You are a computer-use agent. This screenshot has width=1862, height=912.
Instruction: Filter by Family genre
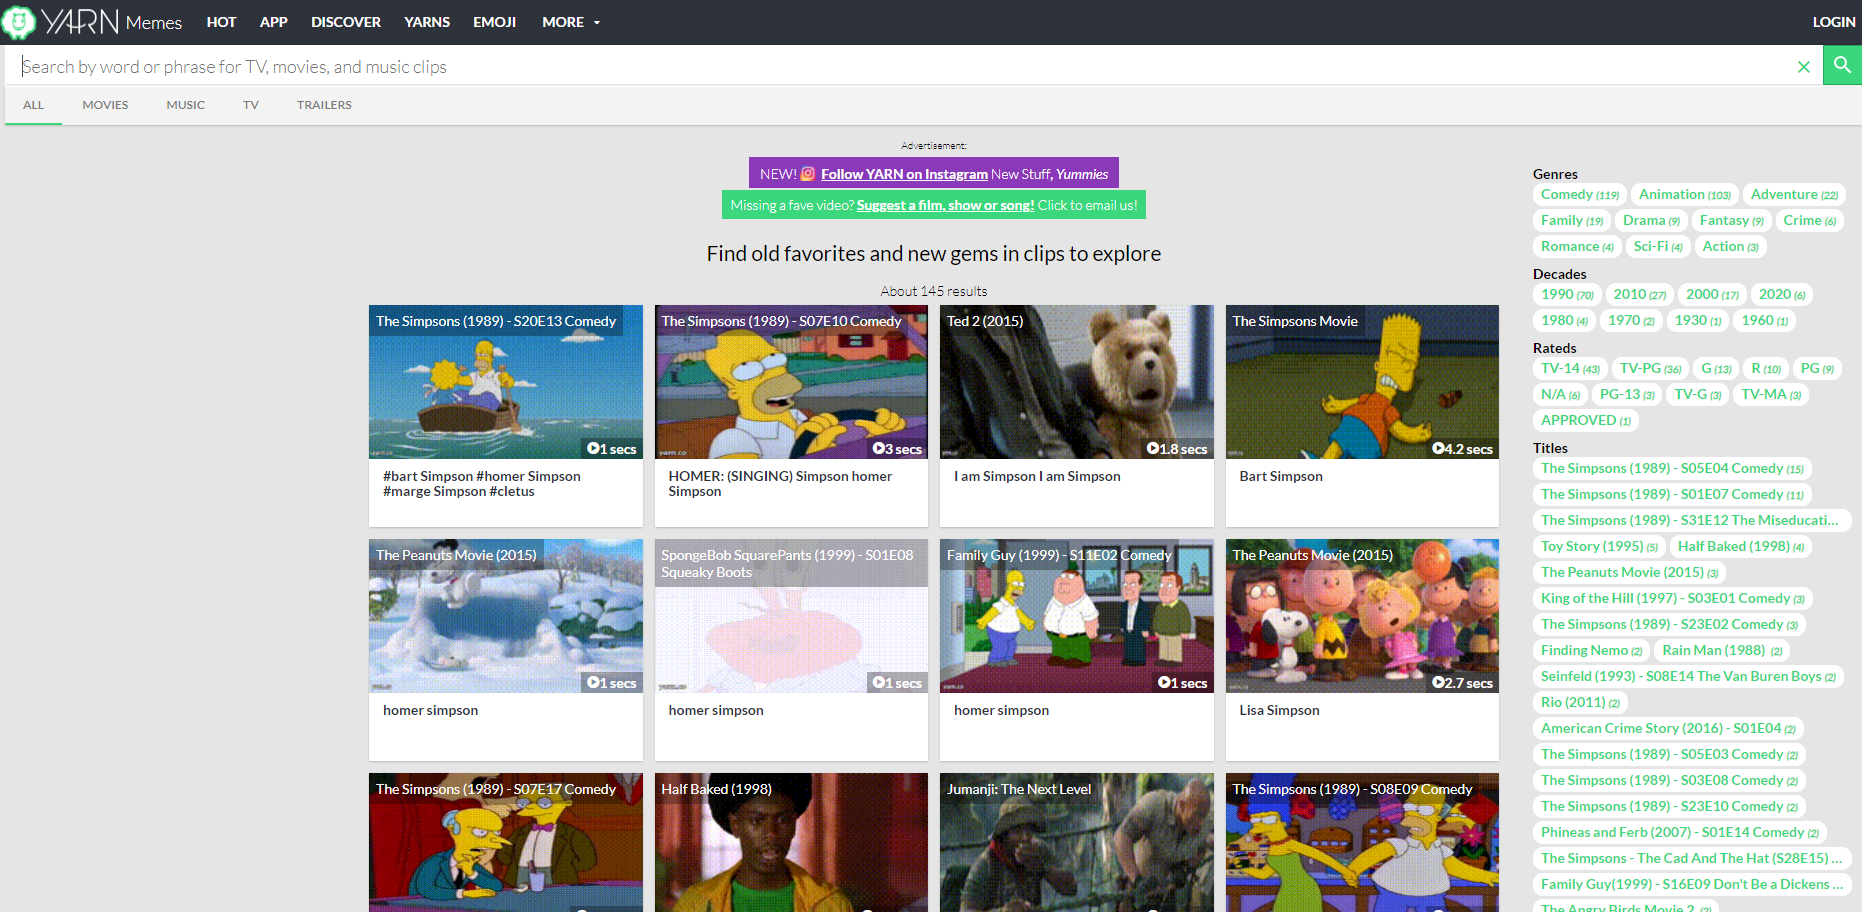[x=1572, y=220]
